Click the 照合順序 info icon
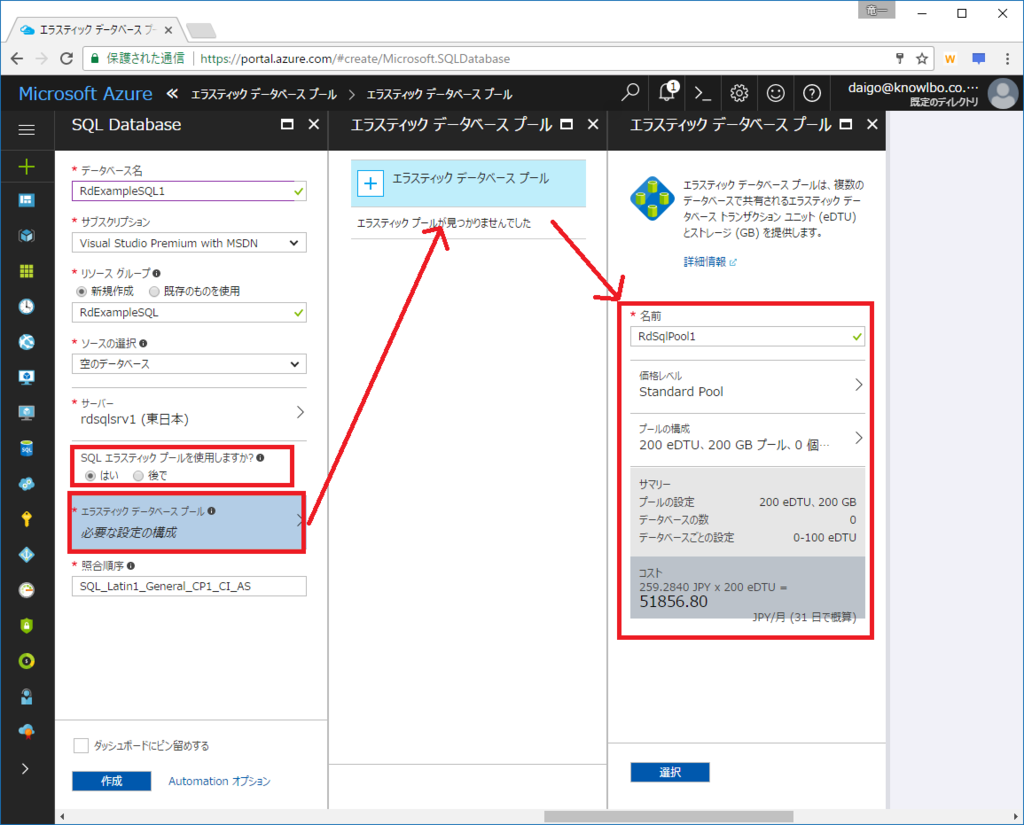The height and width of the screenshot is (825, 1024). (131, 566)
